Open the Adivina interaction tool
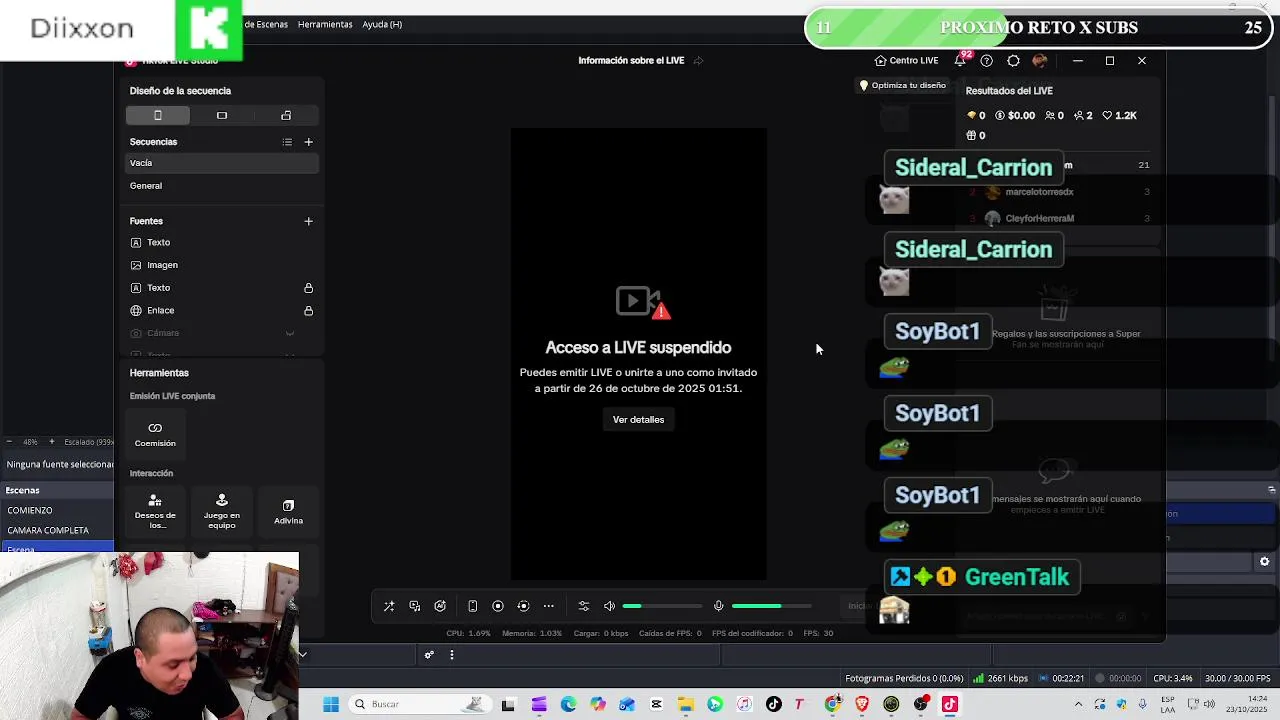This screenshot has height=720, width=1280. (x=288, y=512)
